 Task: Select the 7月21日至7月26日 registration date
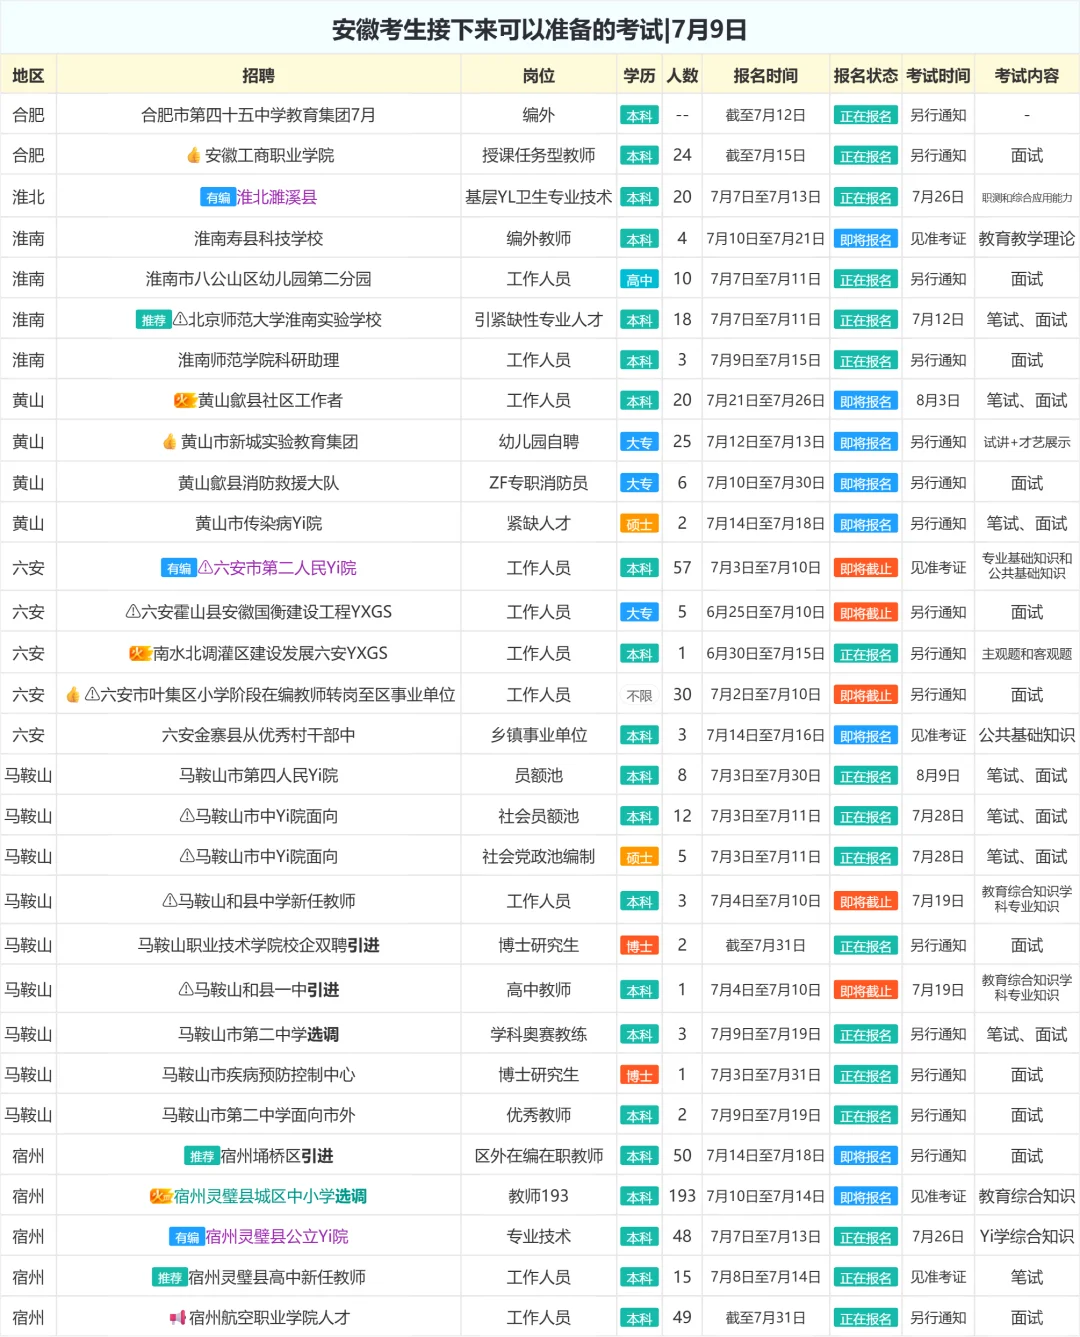coord(765,400)
